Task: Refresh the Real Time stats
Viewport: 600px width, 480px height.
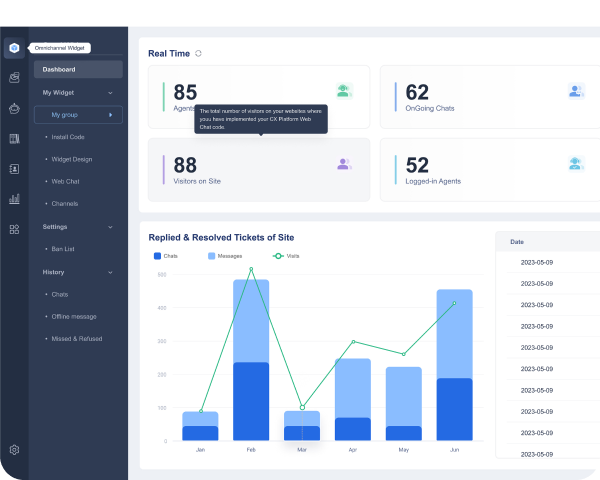Action: pyautogui.click(x=198, y=53)
